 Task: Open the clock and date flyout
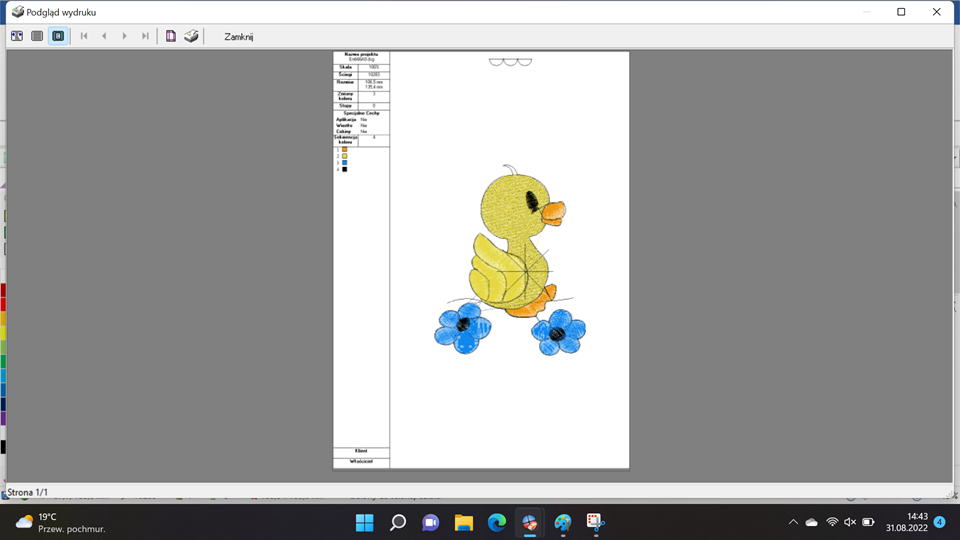pyautogui.click(x=906, y=522)
